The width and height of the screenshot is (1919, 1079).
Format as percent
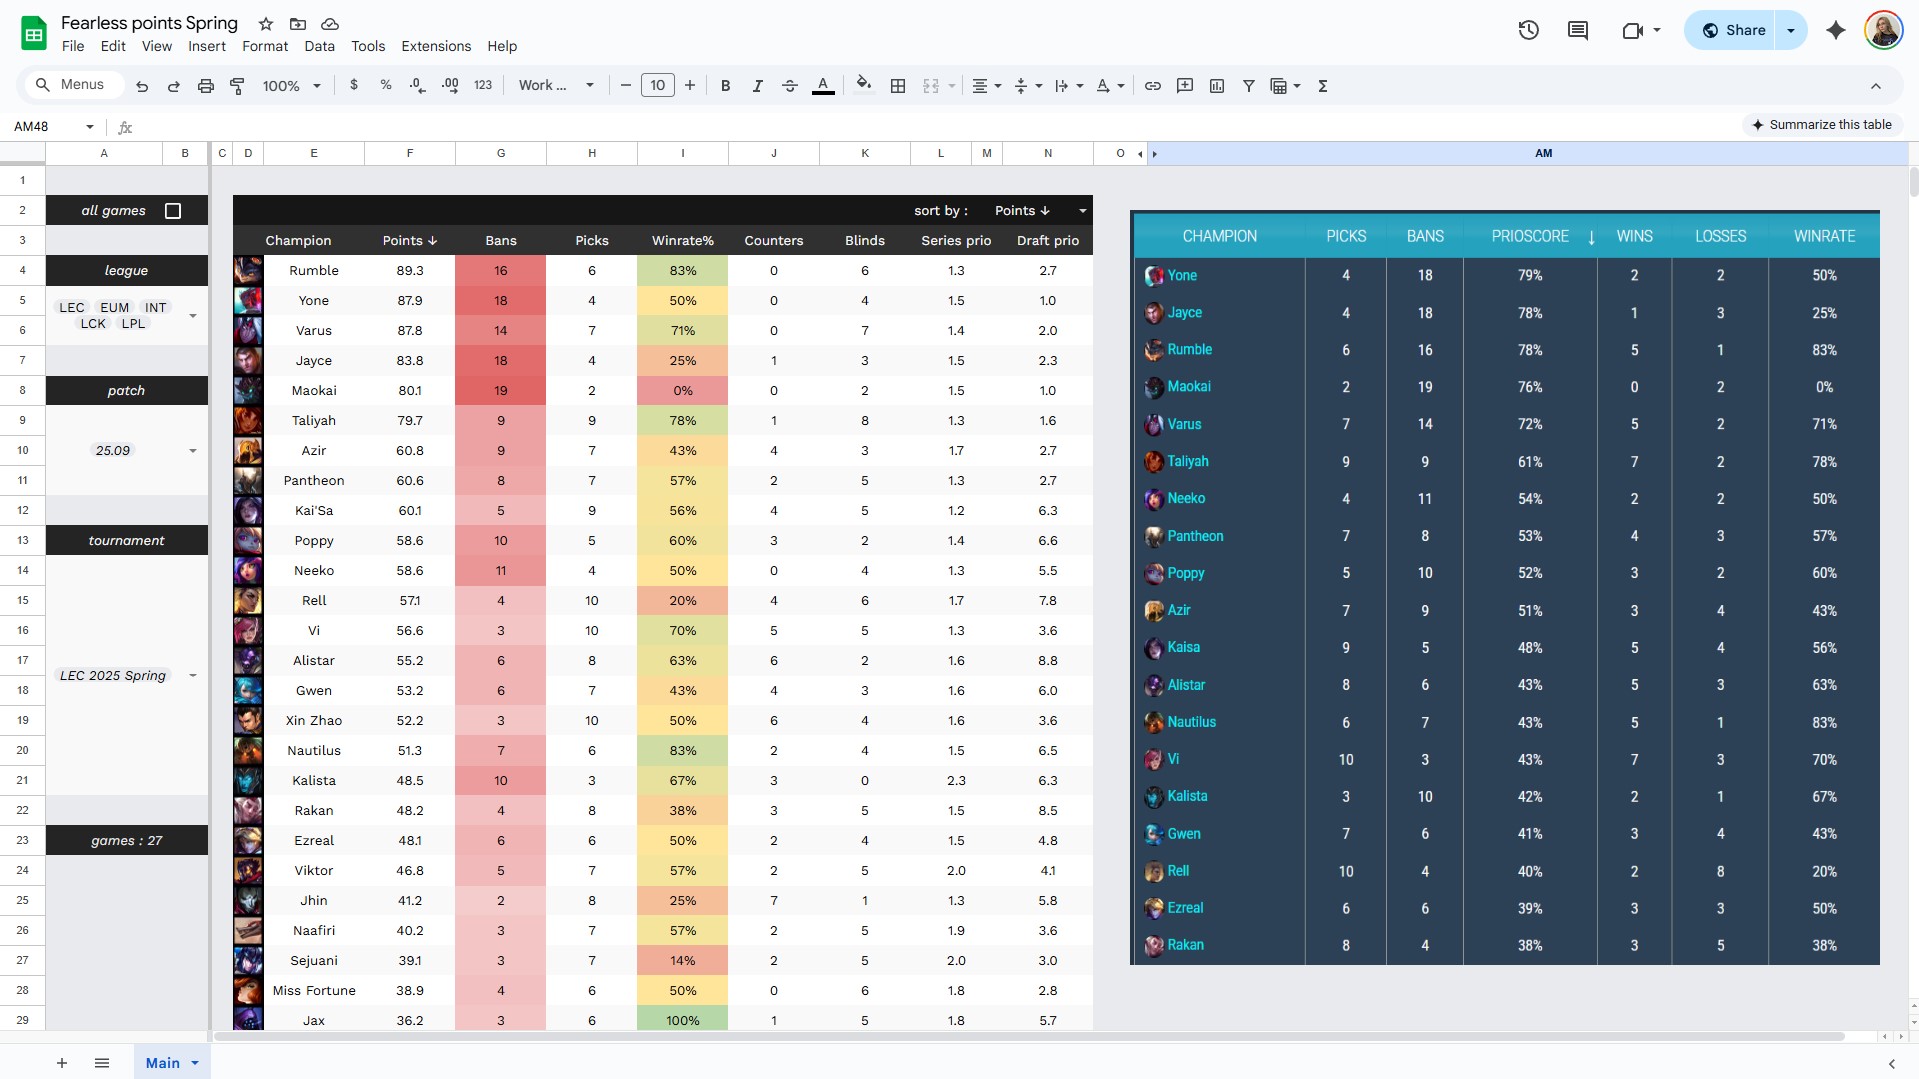[386, 86]
